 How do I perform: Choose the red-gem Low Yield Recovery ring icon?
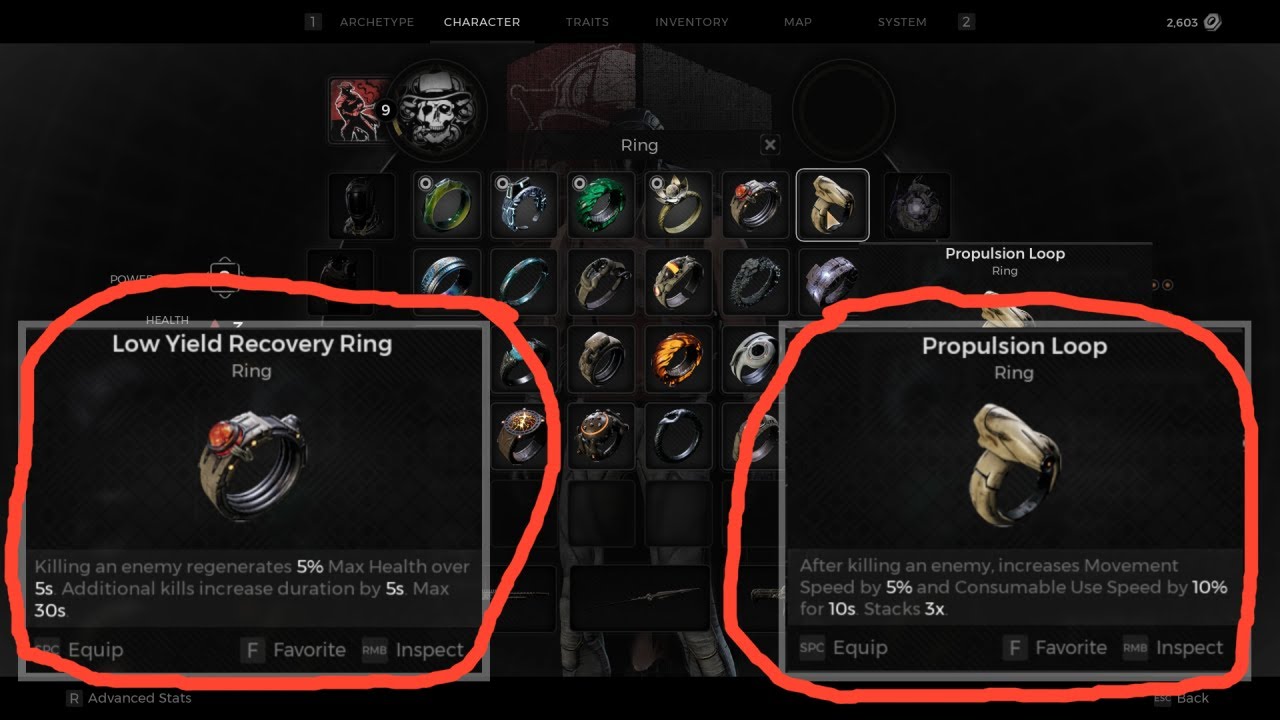coord(757,205)
